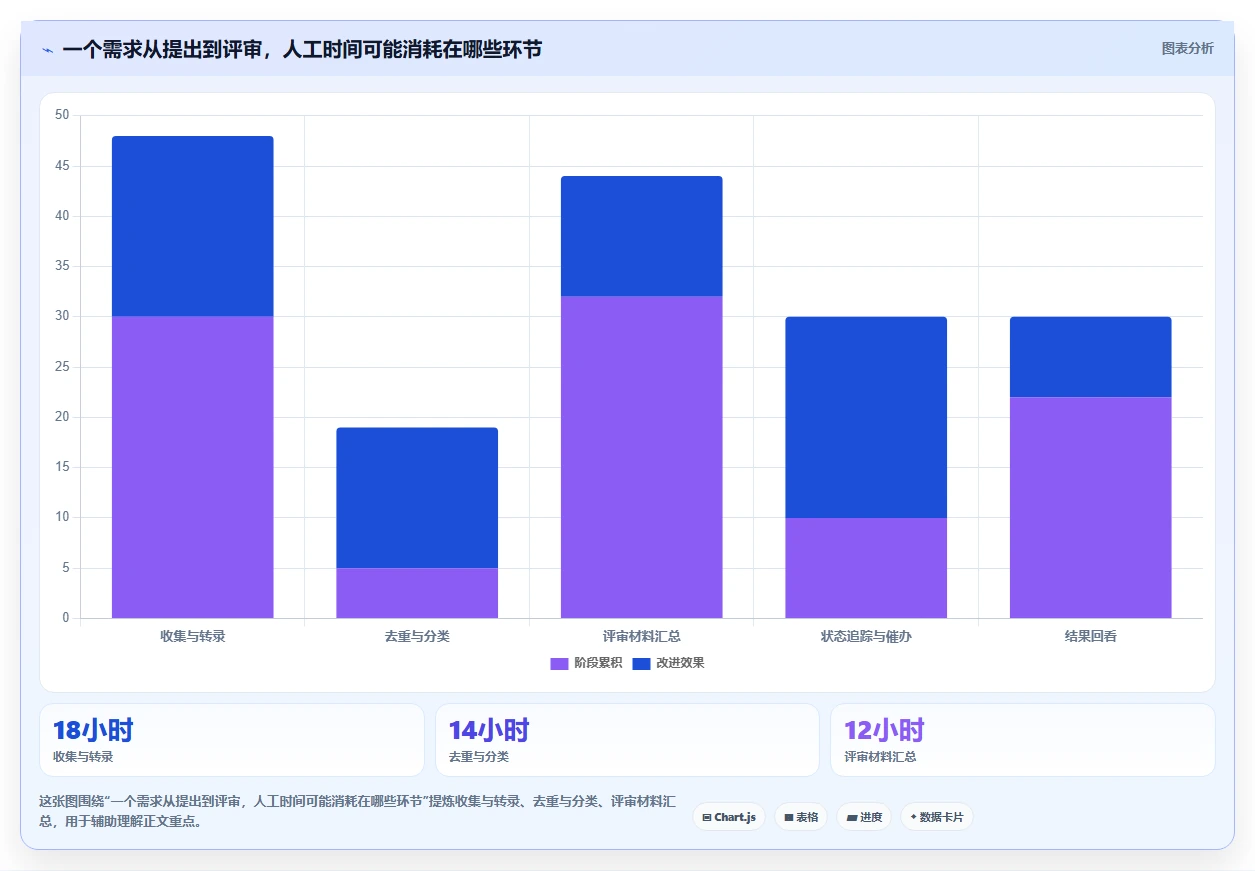The height and width of the screenshot is (871, 1255).
Task: Select the 数据卡片 tag chip
Action: [937, 817]
